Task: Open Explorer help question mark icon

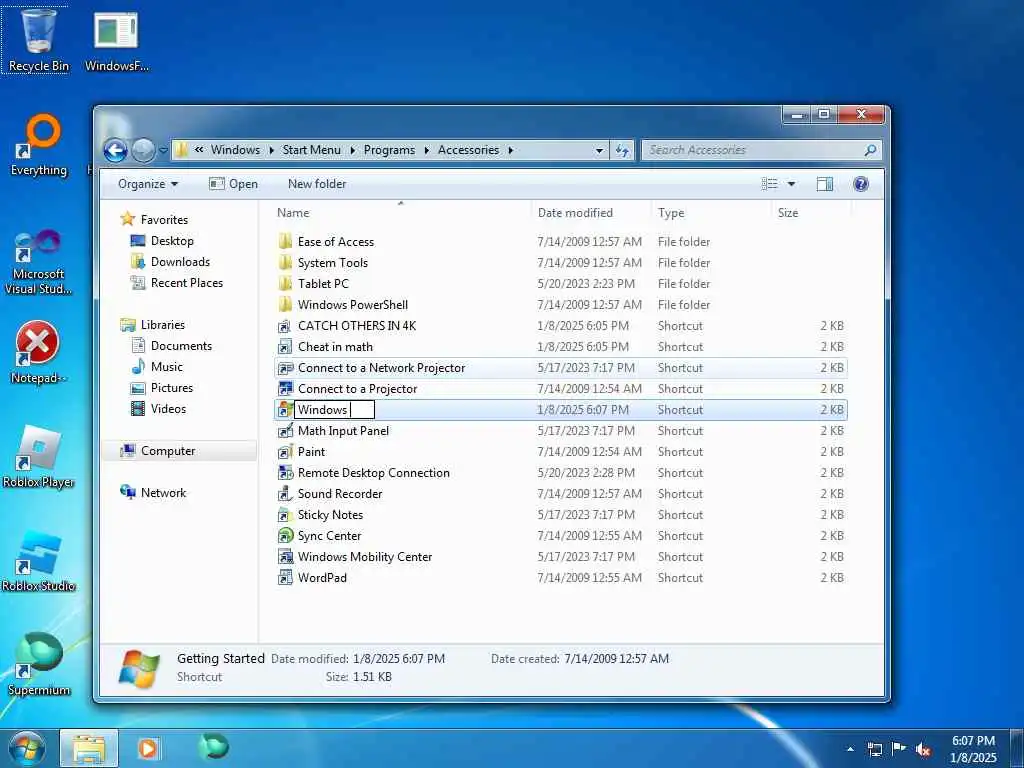Action: 861,184
